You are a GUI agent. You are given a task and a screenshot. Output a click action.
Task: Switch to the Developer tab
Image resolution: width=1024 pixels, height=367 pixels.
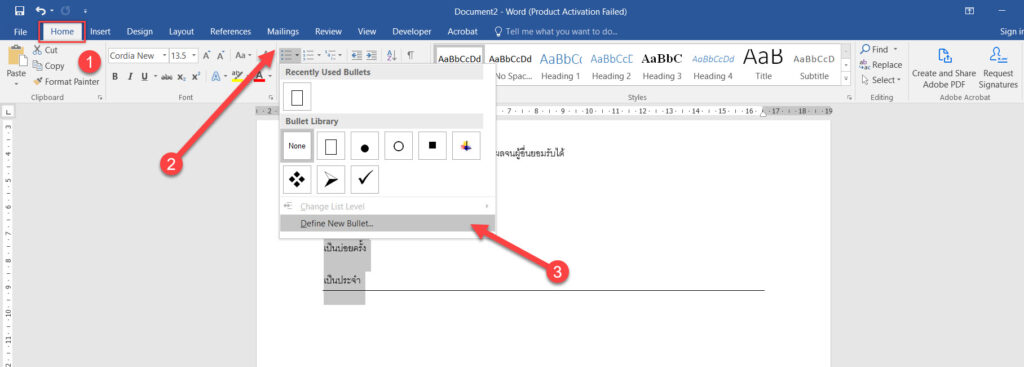[411, 31]
